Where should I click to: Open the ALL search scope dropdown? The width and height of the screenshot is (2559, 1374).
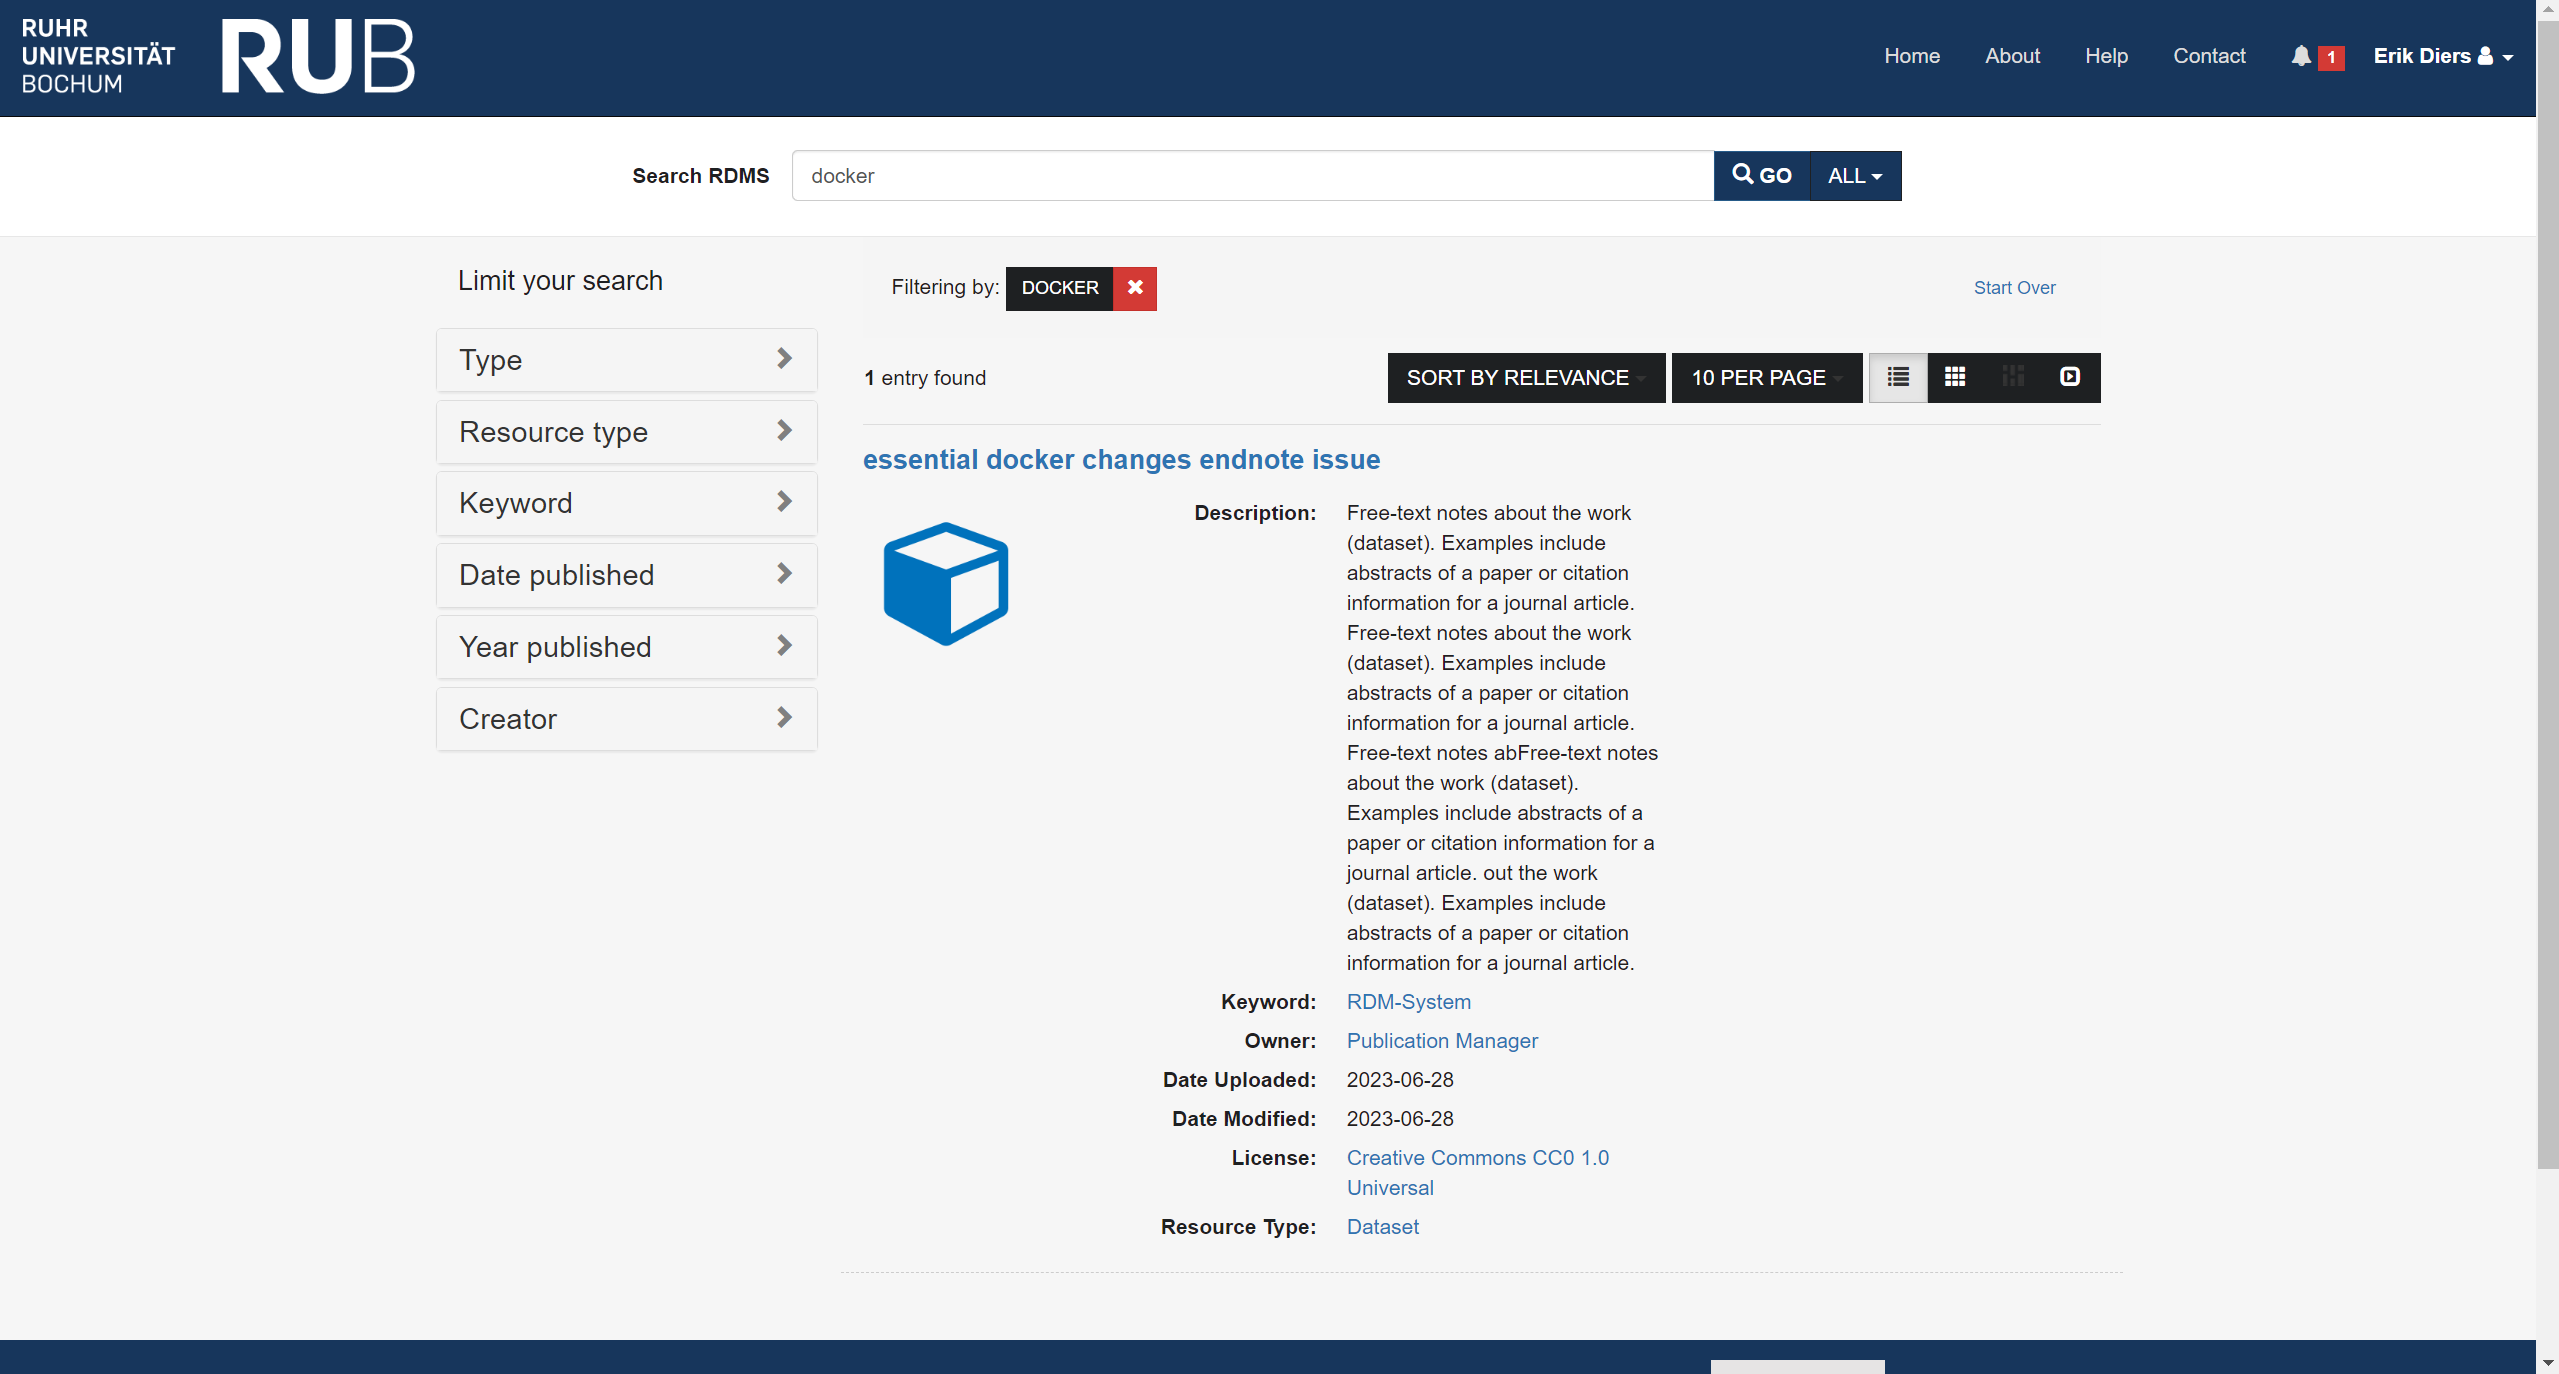click(x=1855, y=176)
